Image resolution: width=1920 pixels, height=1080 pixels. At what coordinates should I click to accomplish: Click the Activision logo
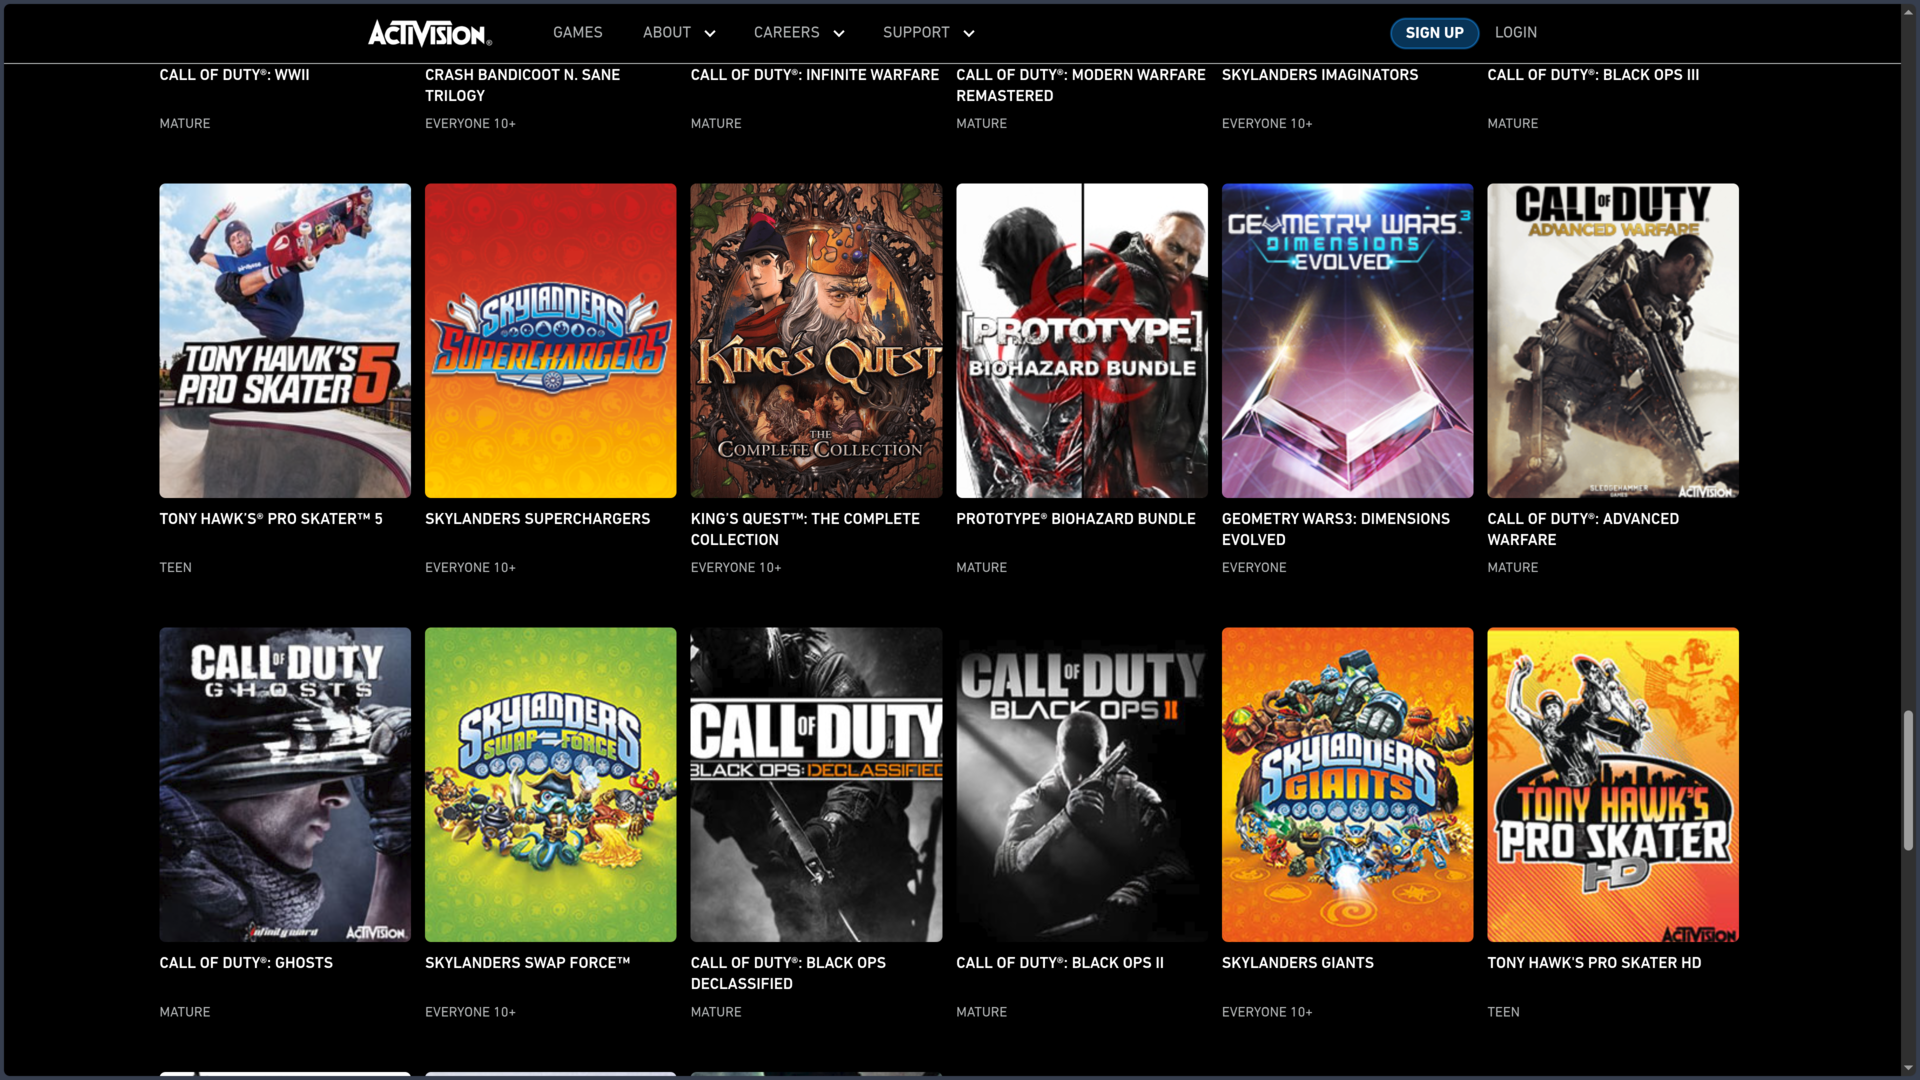(x=430, y=33)
